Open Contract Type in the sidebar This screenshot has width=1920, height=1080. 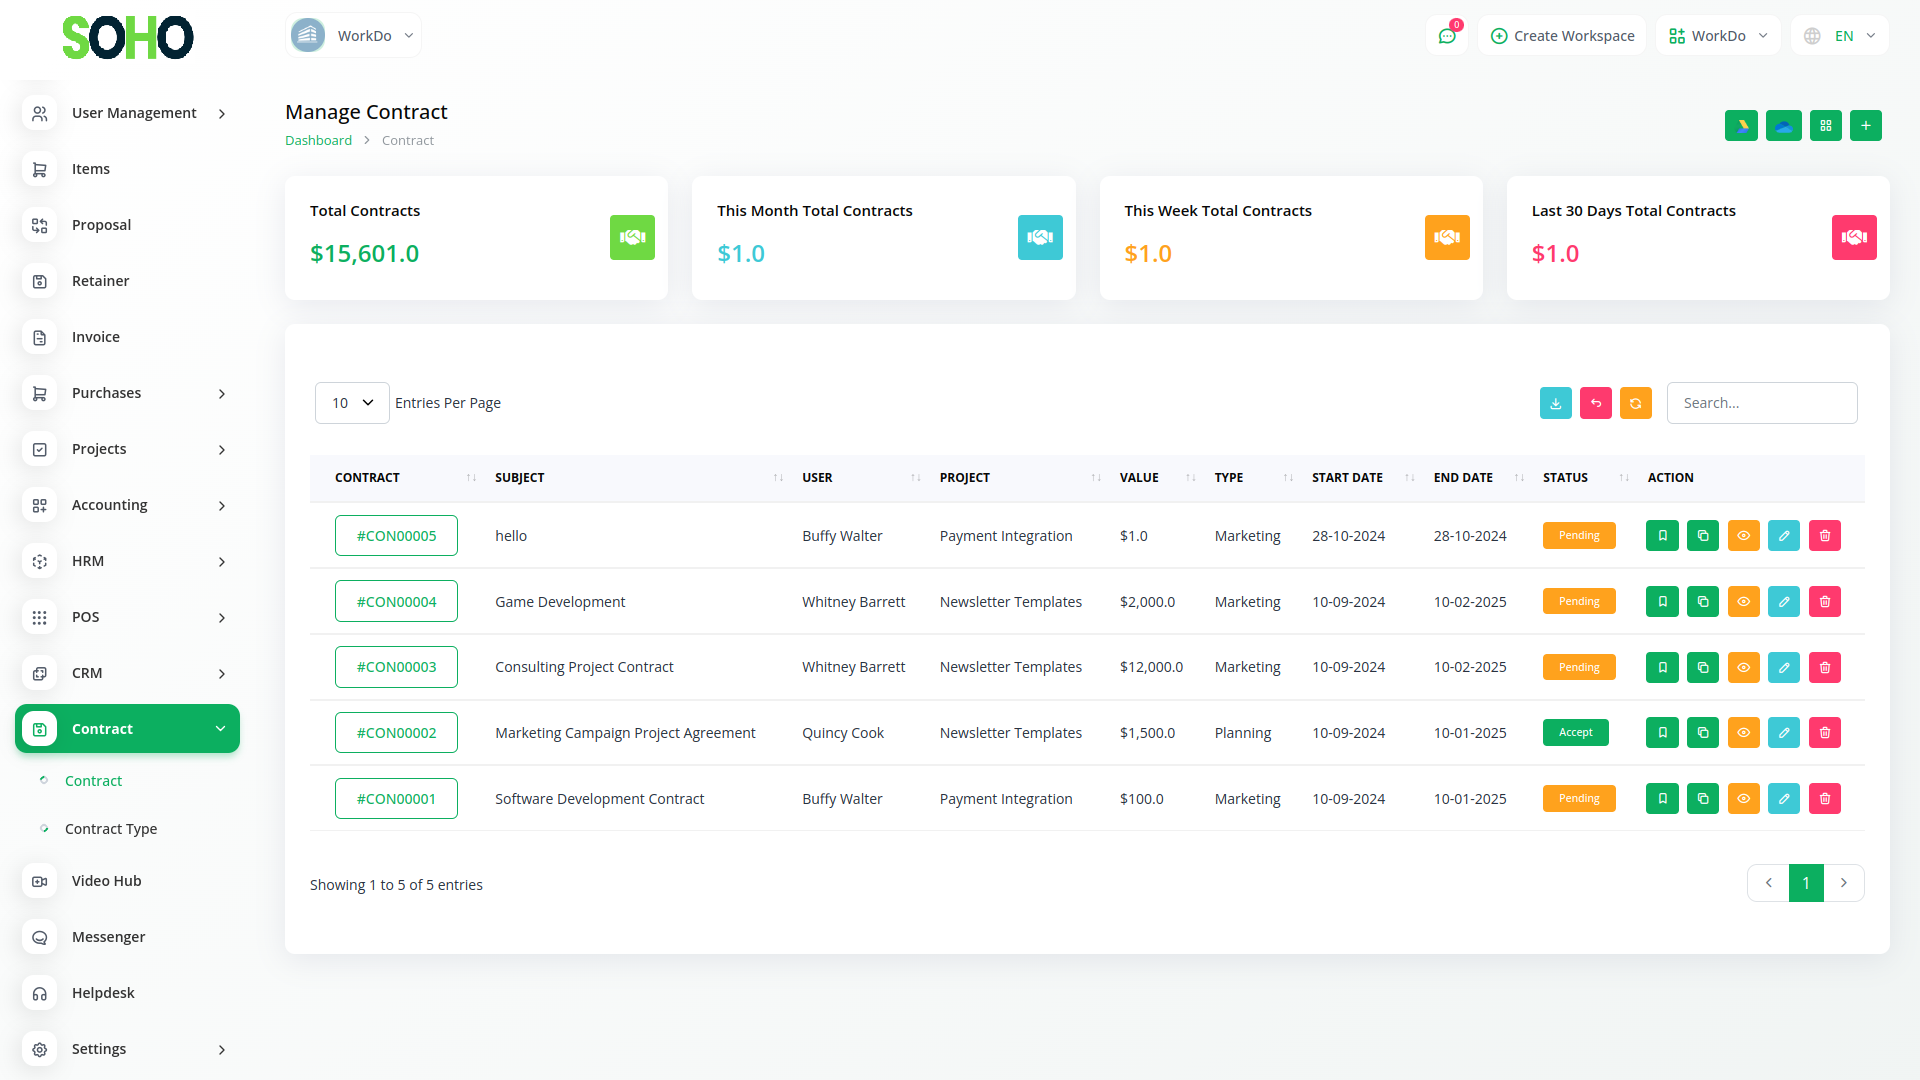111,829
